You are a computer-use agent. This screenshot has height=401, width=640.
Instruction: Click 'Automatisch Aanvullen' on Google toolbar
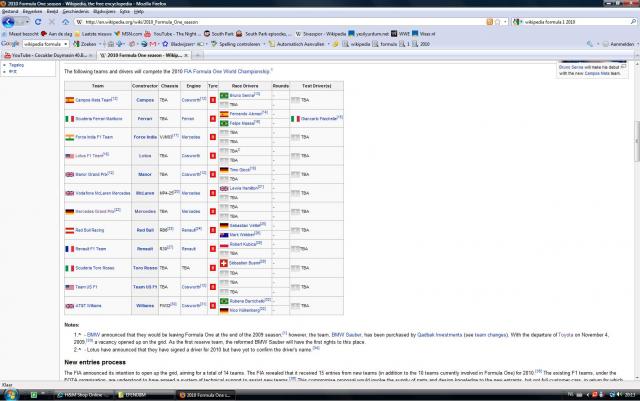coord(297,44)
